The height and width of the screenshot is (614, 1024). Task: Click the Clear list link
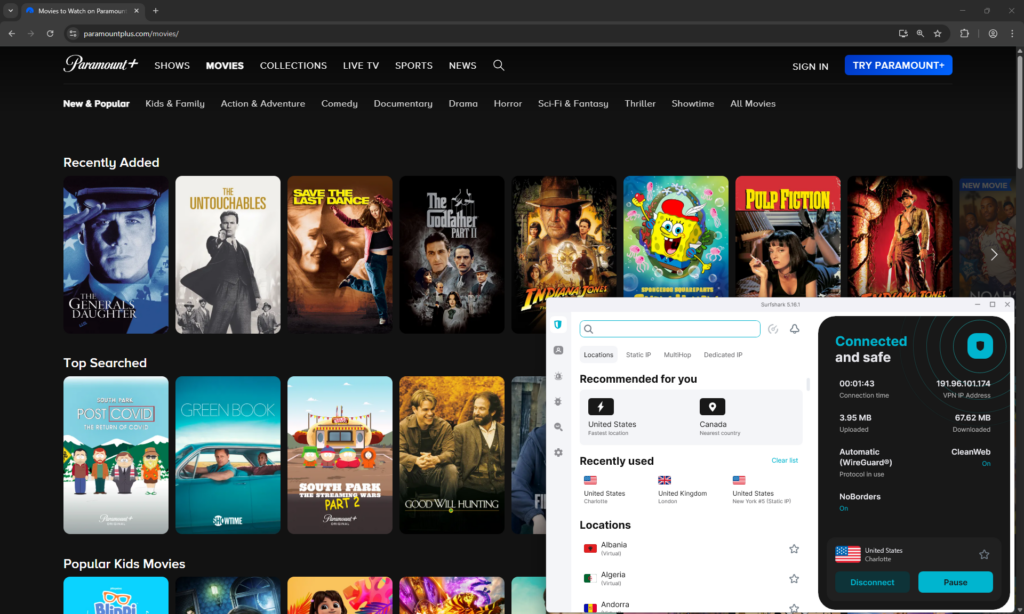[784, 460]
